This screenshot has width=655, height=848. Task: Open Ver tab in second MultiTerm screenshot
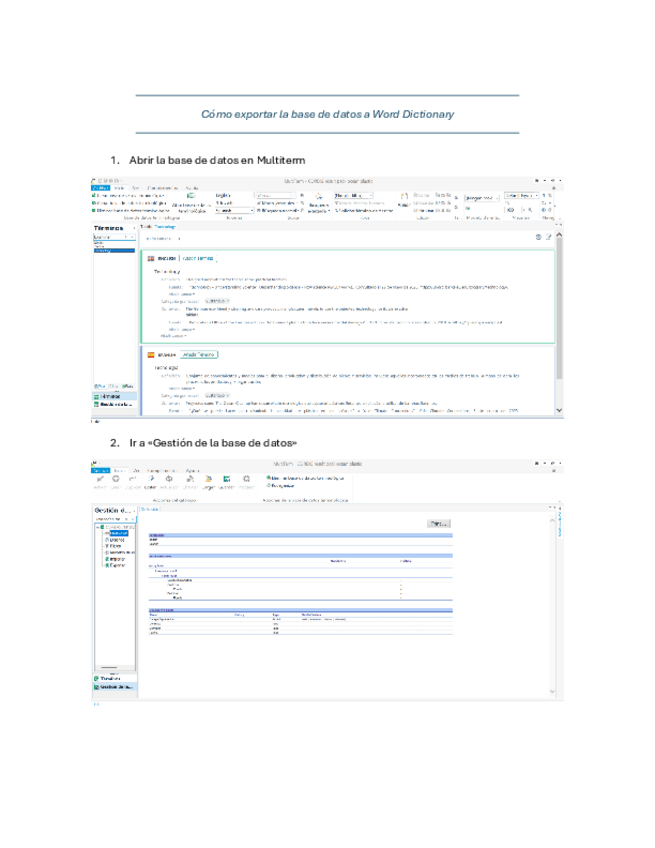[x=136, y=471]
